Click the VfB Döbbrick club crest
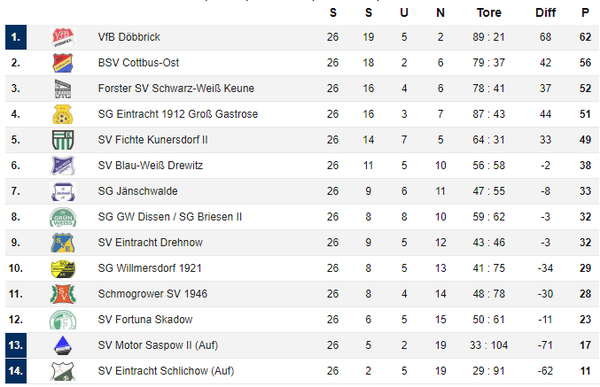The height and width of the screenshot is (387, 600). point(63,37)
